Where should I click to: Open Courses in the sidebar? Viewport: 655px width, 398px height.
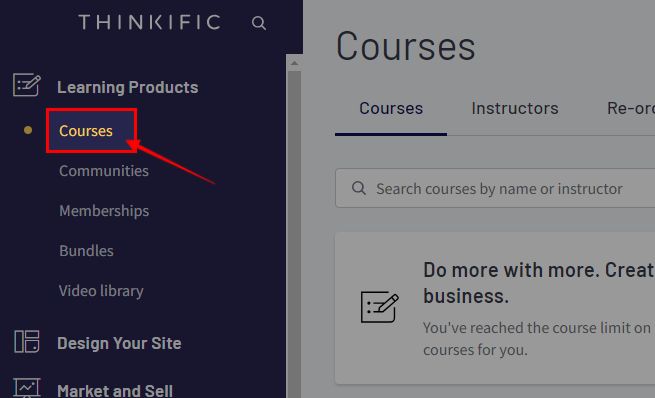click(x=86, y=131)
